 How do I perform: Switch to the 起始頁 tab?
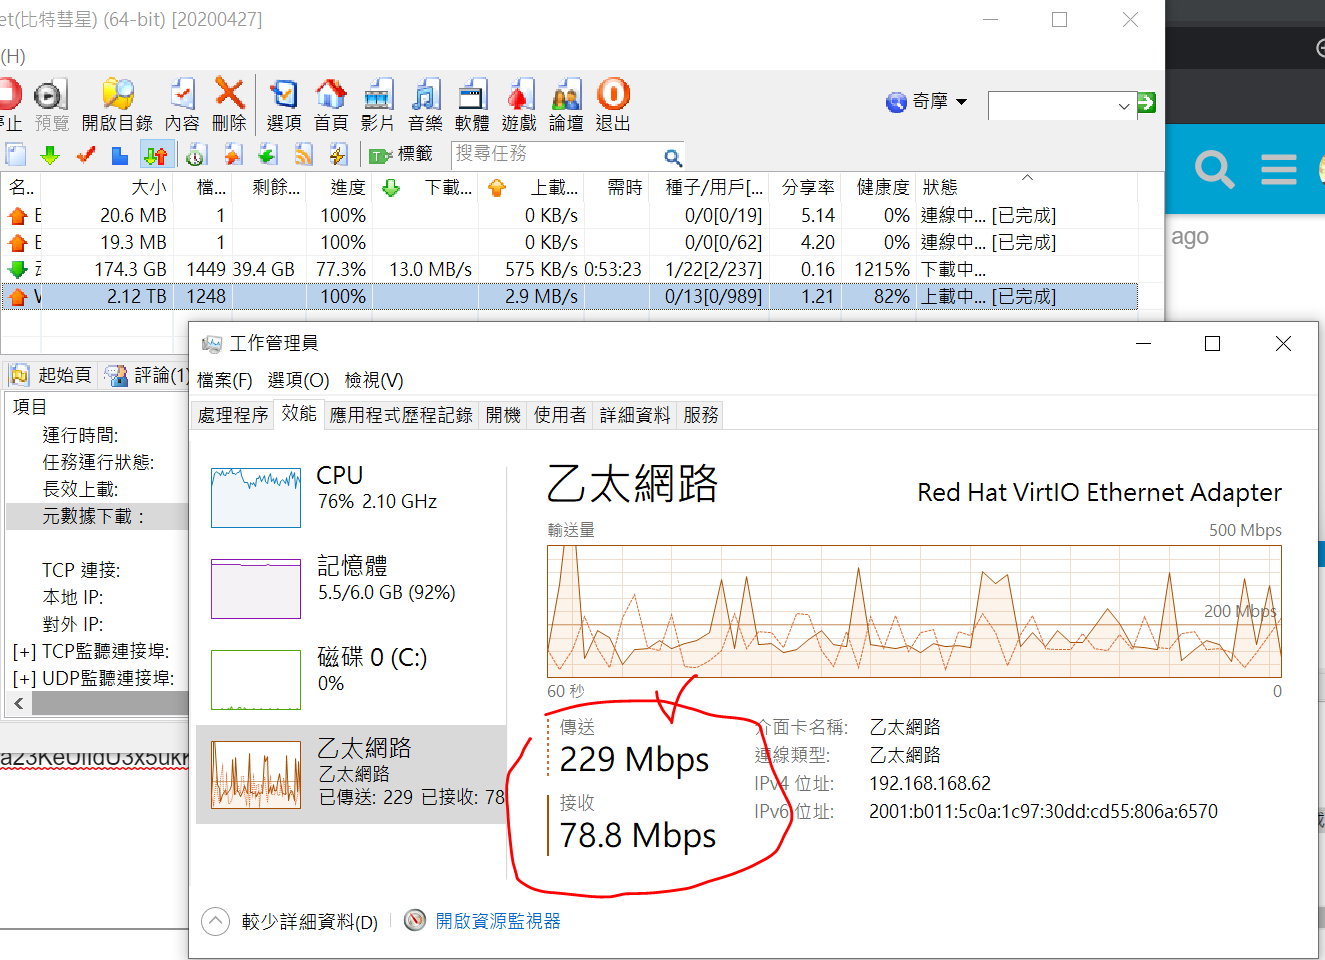[51, 374]
